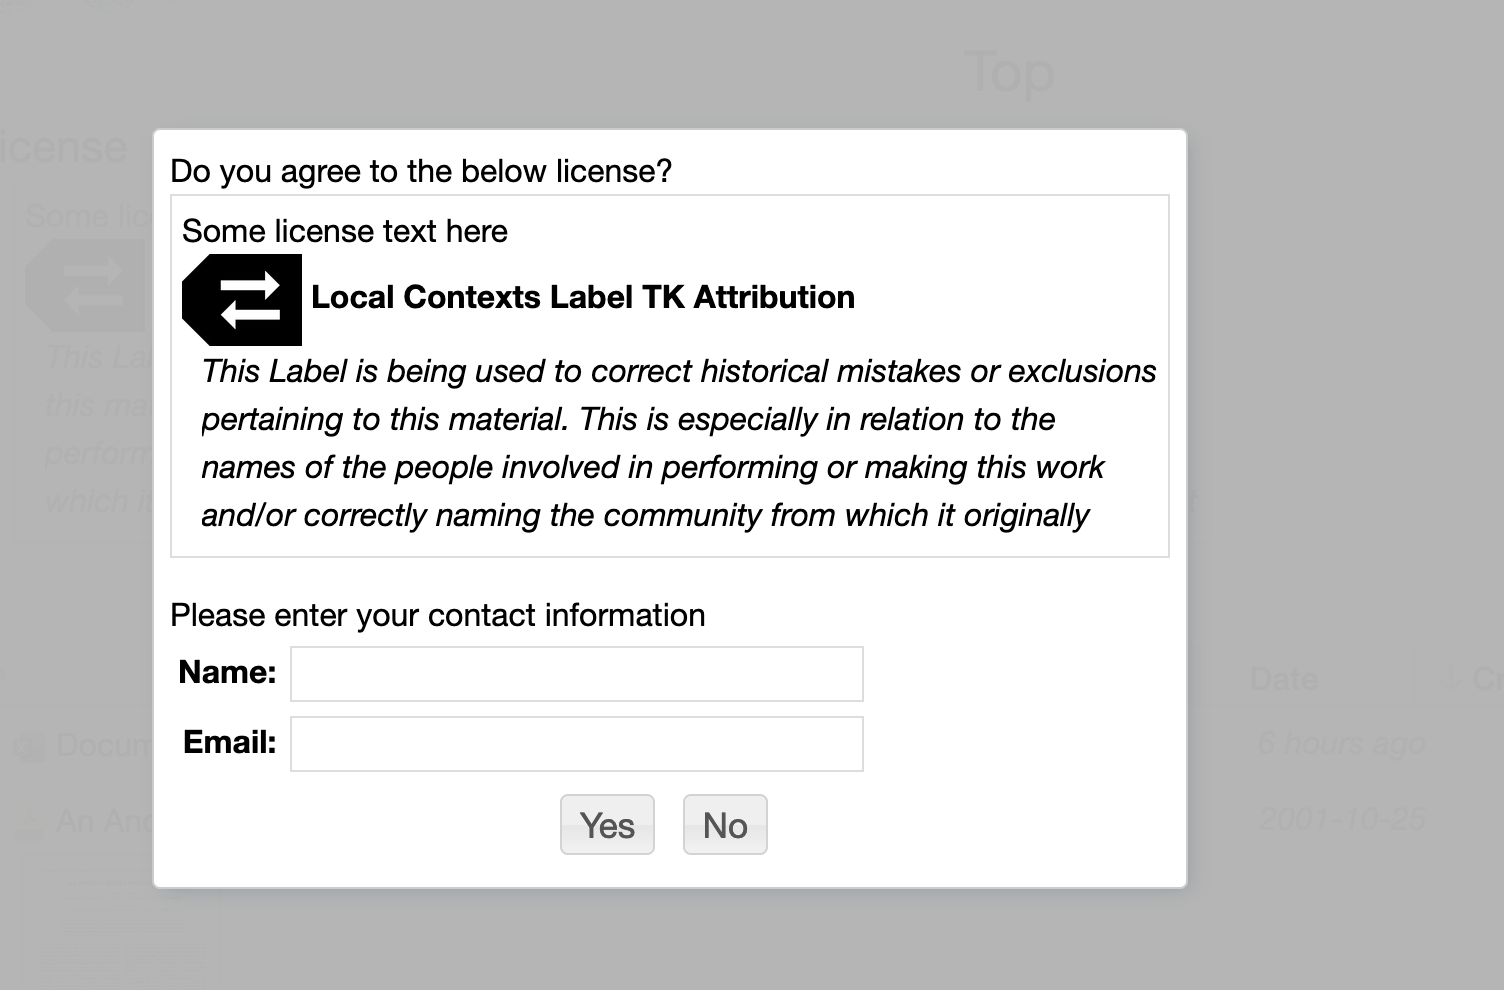
Task: Decline the license with the No button
Action: click(725, 825)
